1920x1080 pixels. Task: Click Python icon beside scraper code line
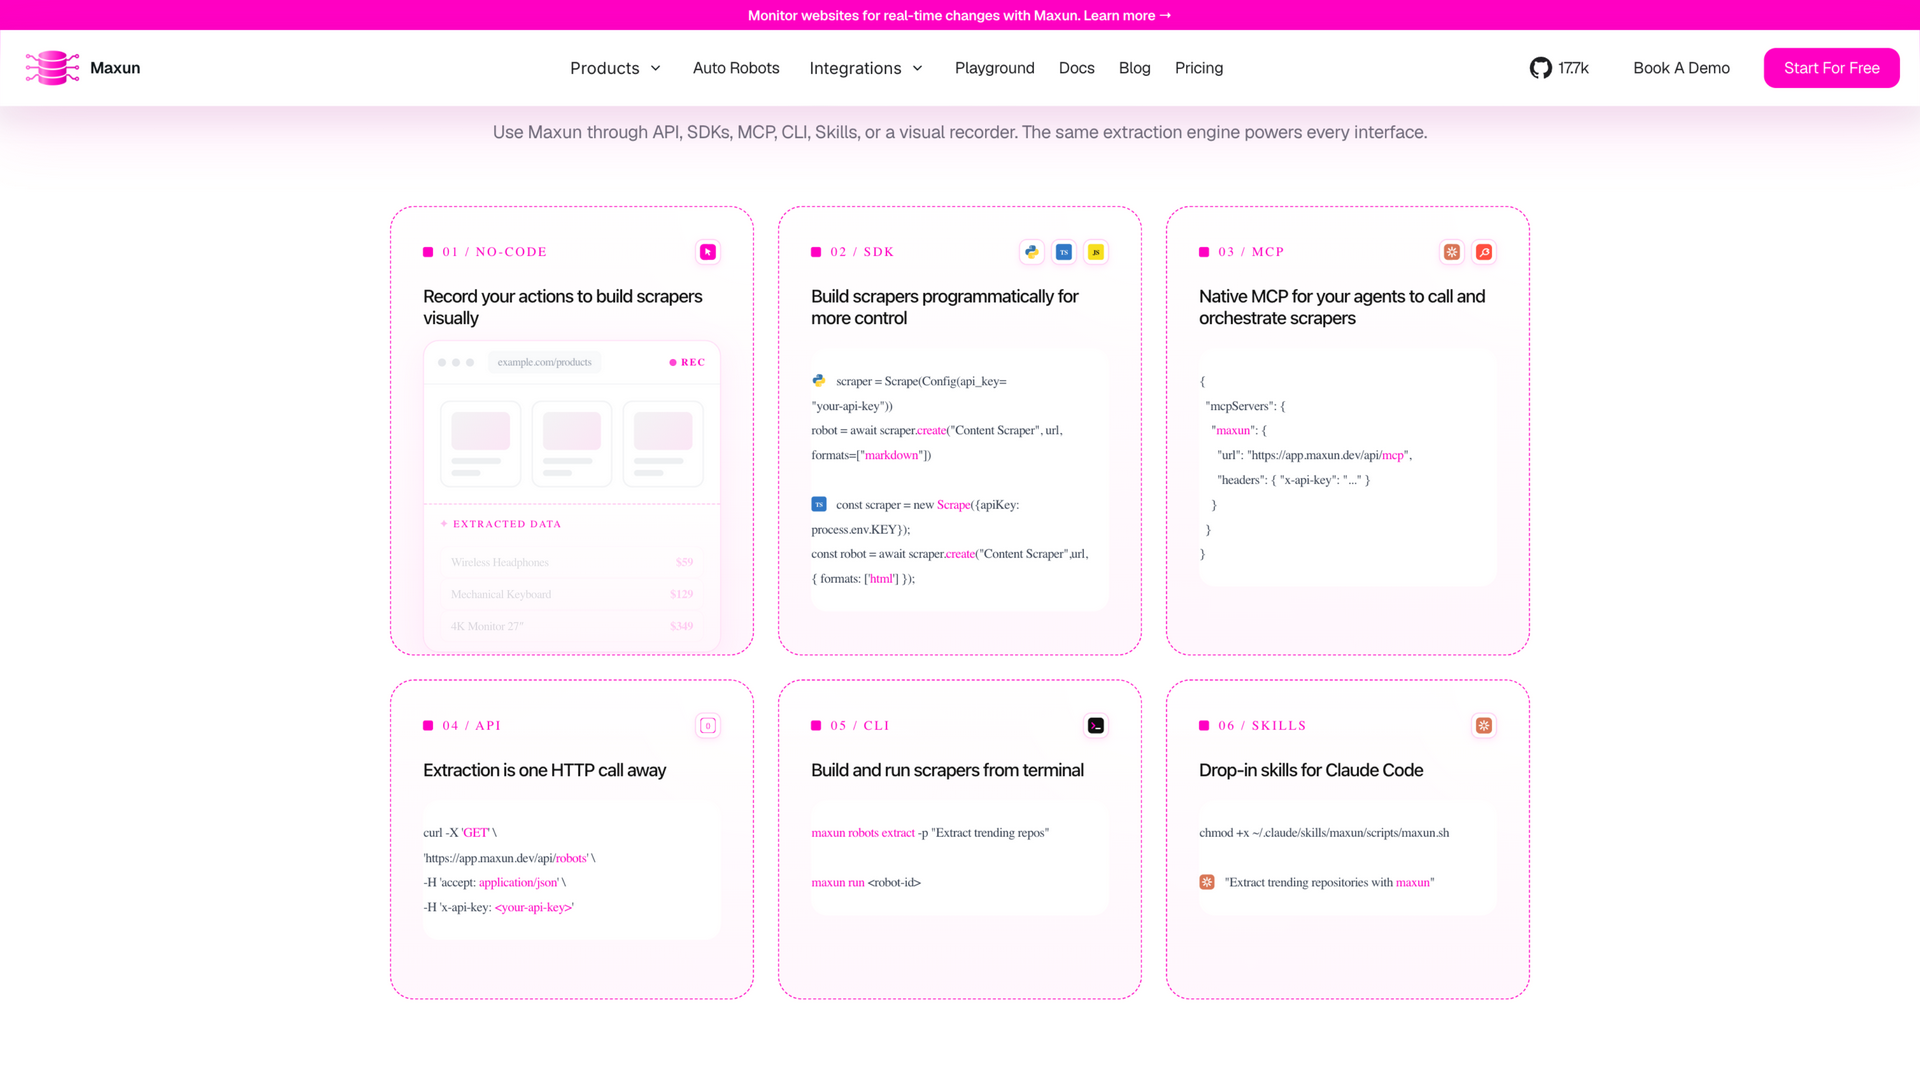[x=819, y=381]
